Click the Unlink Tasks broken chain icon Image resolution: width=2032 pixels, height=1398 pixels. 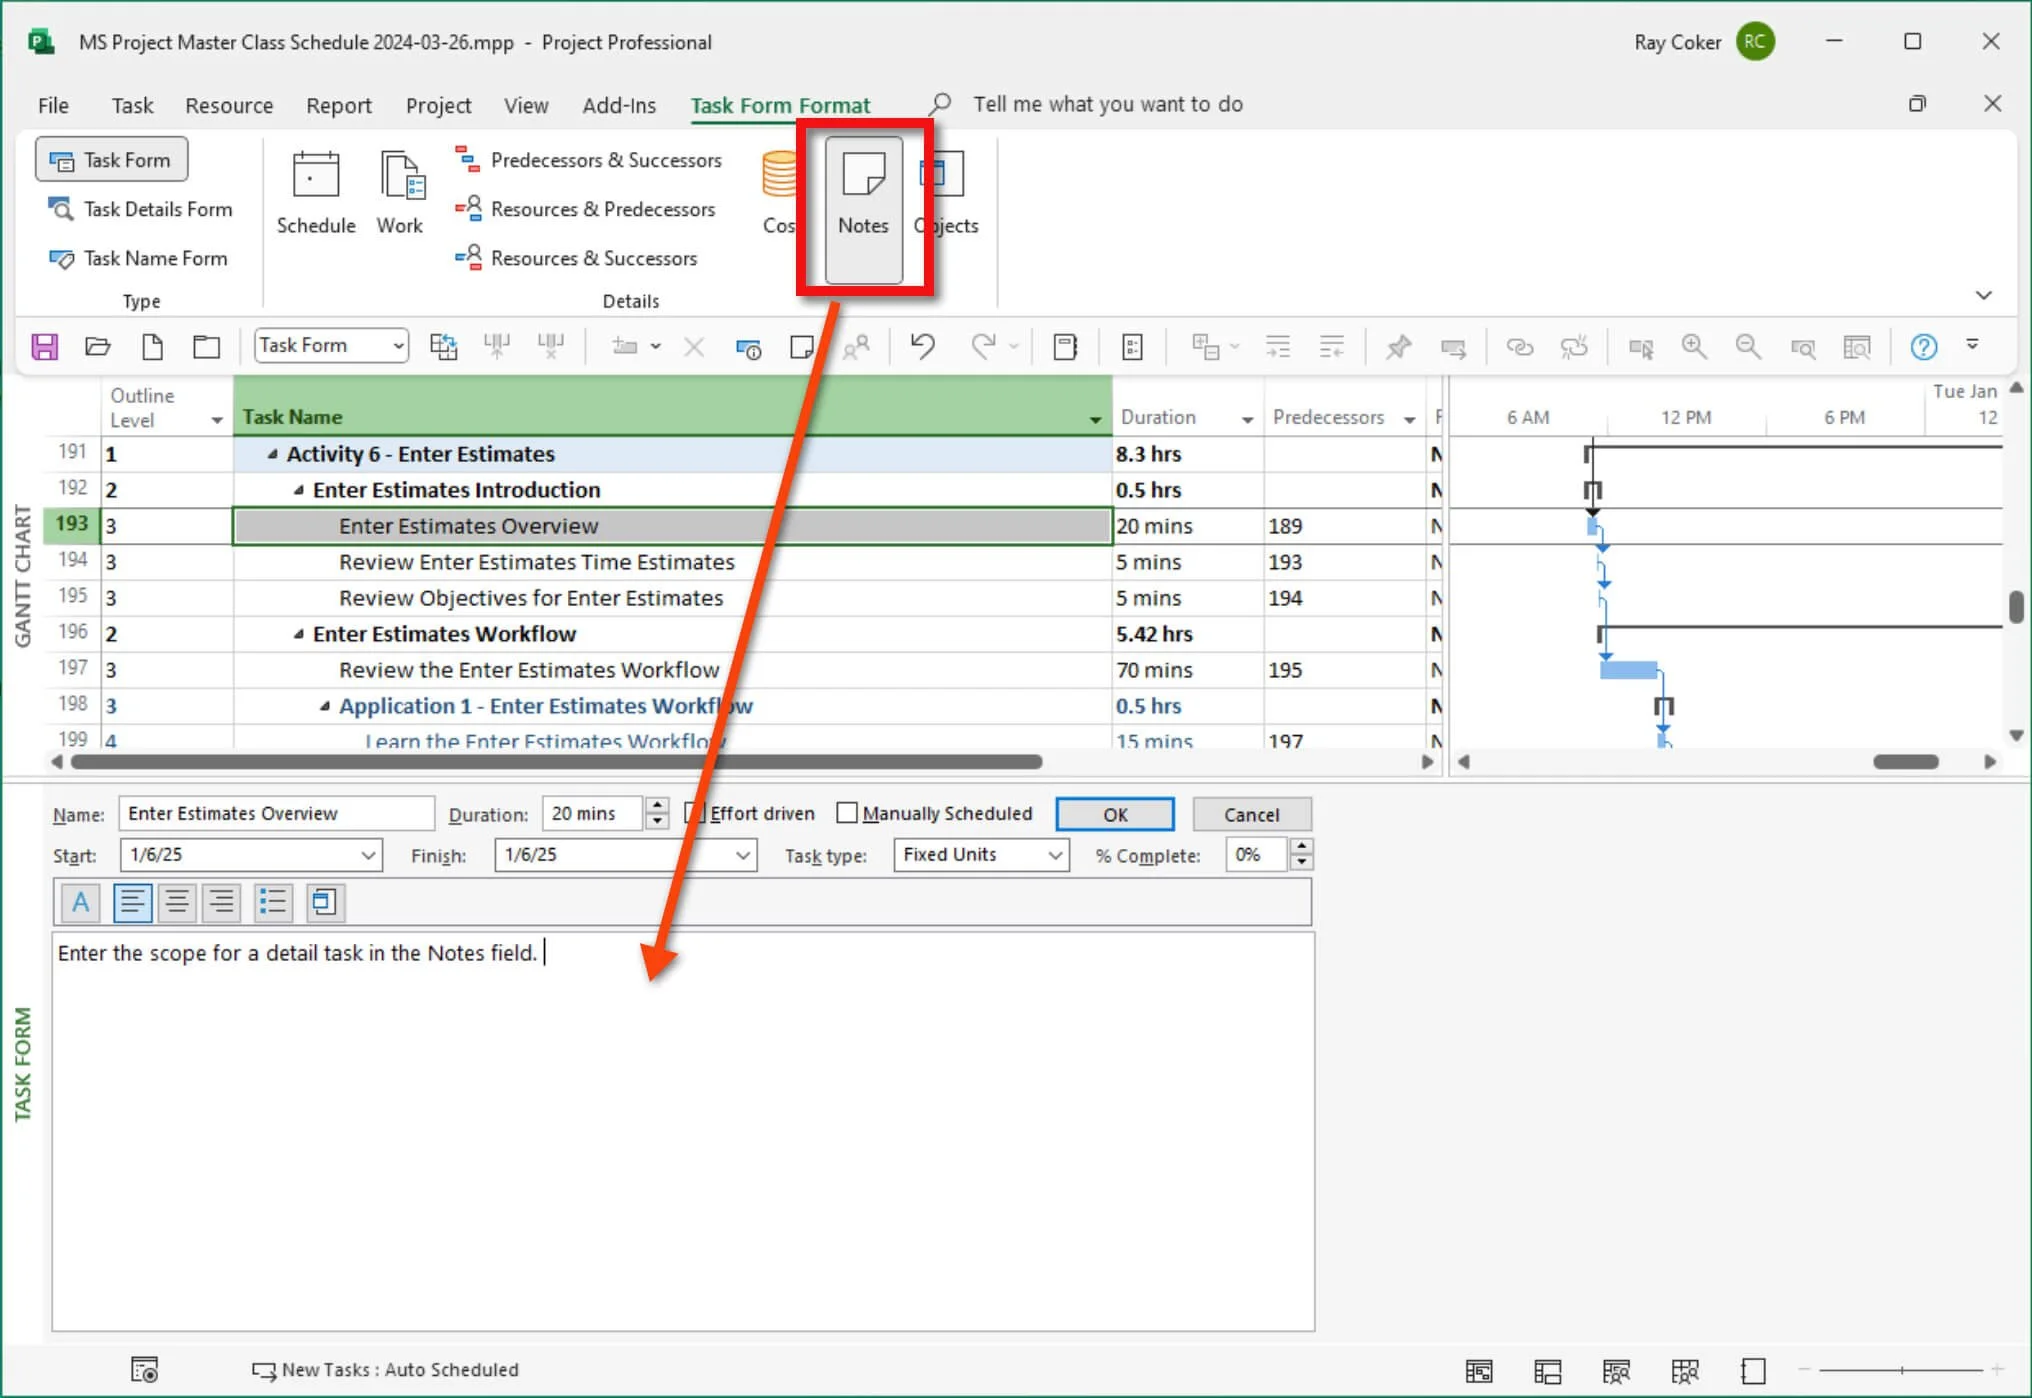tap(1574, 347)
